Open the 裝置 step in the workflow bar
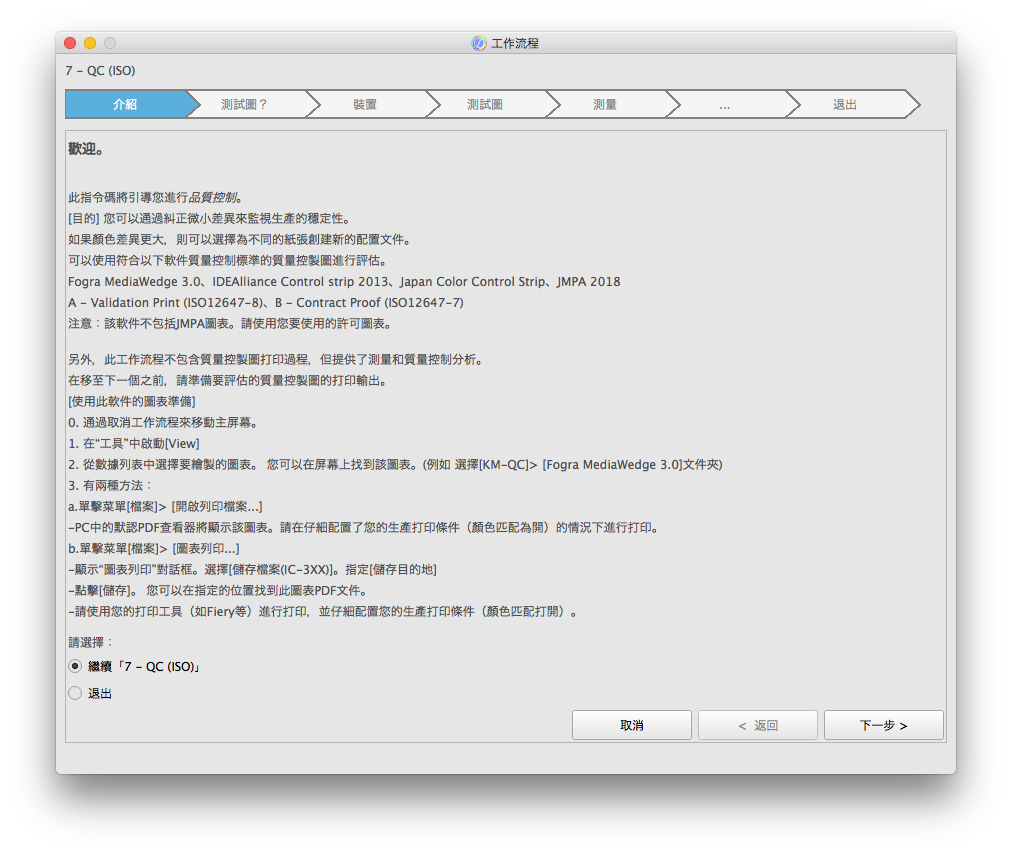Screen dimensions: 1012x854 (x=365, y=105)
